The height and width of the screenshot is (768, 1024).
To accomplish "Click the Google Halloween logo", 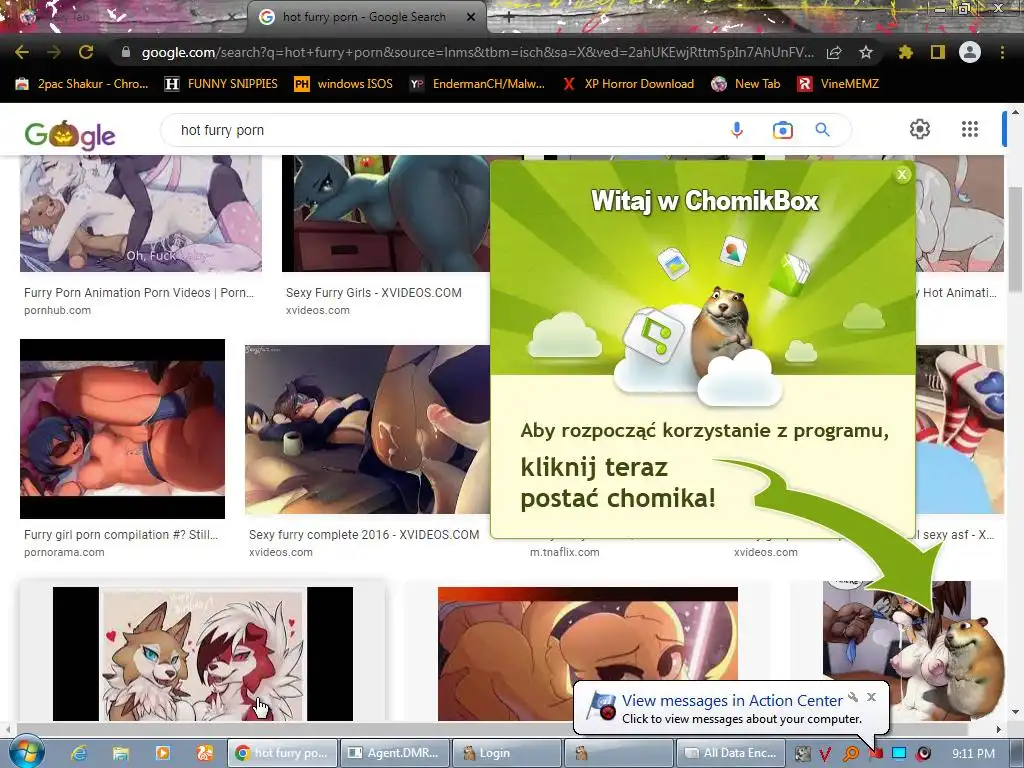I will [x=70, y=135].
